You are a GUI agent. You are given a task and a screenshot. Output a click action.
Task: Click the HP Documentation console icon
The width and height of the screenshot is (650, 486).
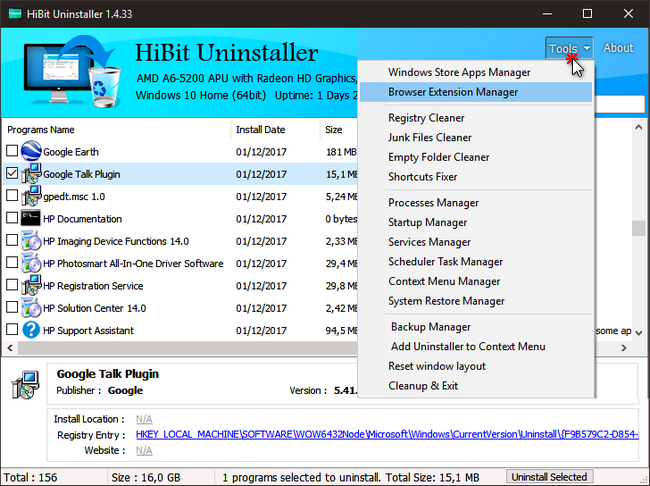[x=31, y=218]
